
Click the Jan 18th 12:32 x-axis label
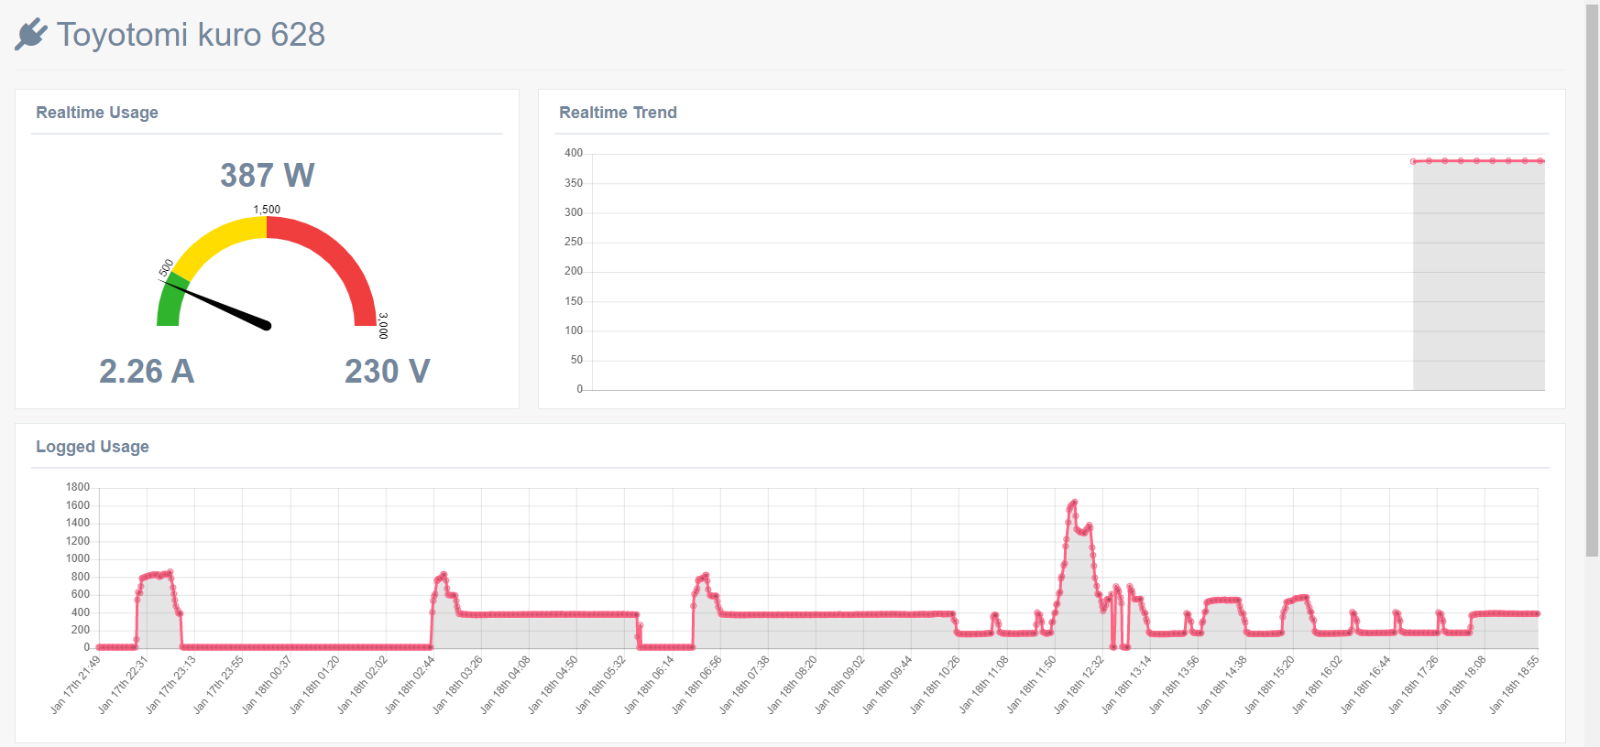pos(1078,685)
